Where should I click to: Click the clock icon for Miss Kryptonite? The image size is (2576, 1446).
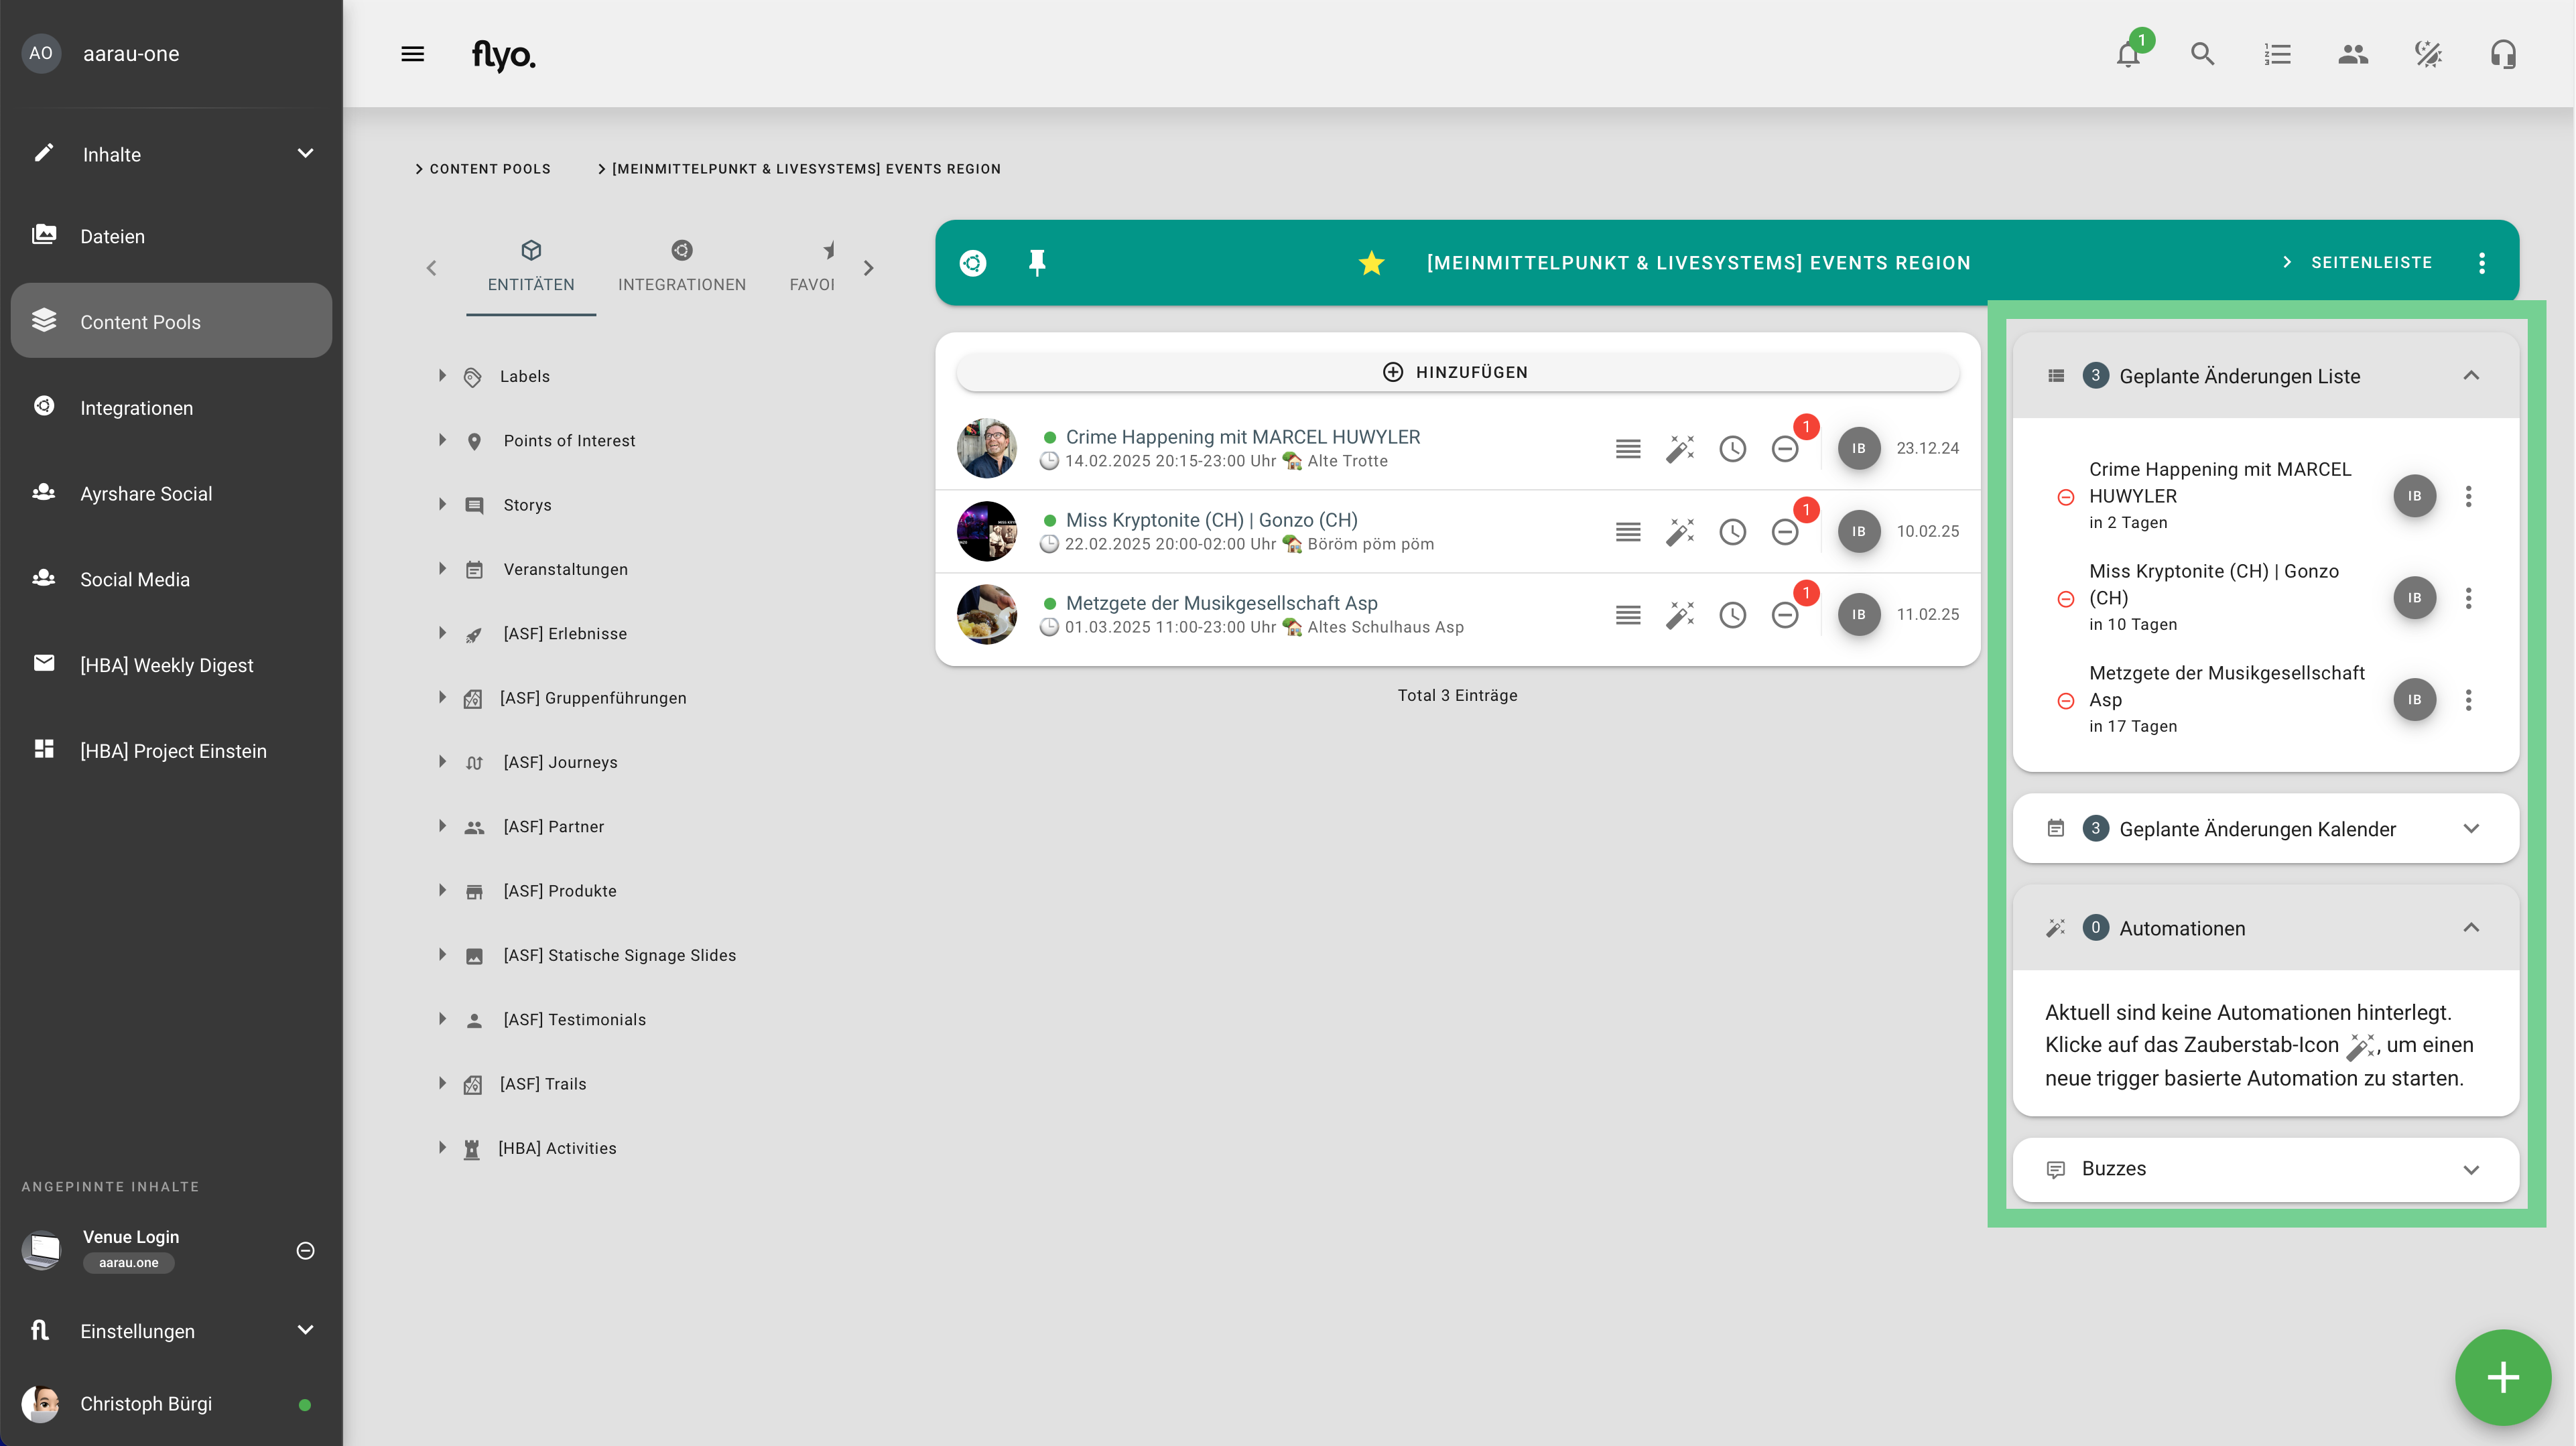coord(1732,532)
